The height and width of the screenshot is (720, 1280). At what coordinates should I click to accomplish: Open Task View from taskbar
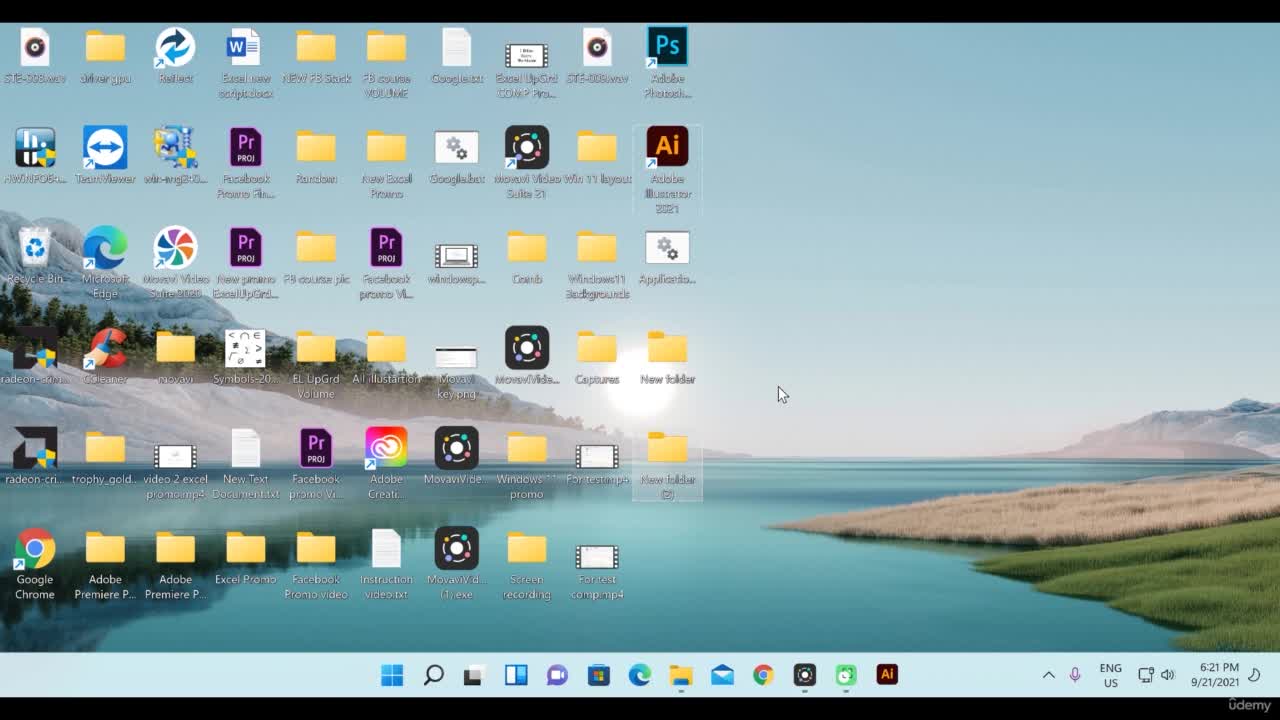click(x=473, y=675)
